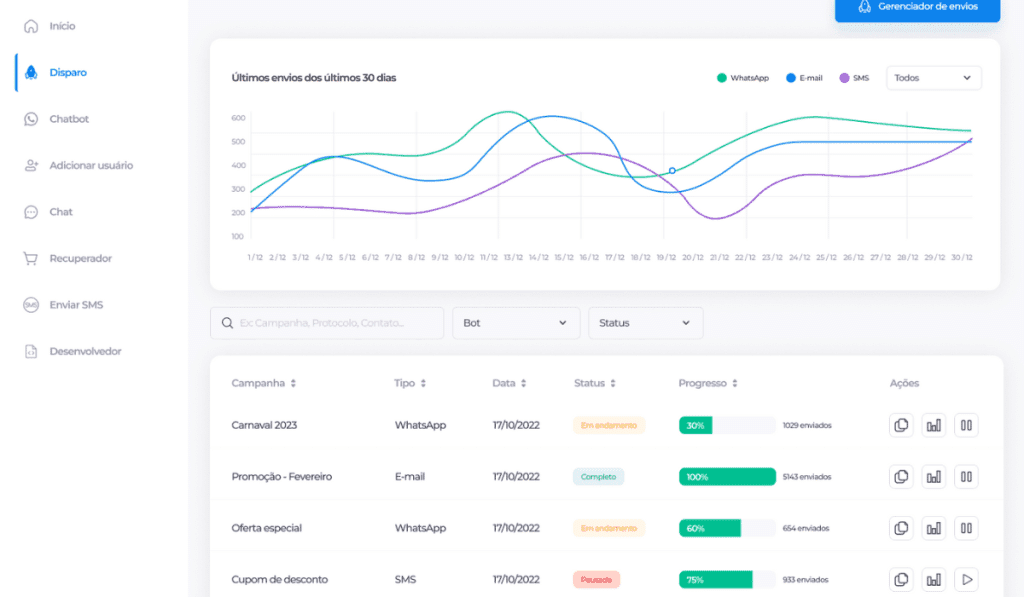Expand the Bot dropdown filter
Viewport: 1024px width, 597px height.
click(515, 323)
